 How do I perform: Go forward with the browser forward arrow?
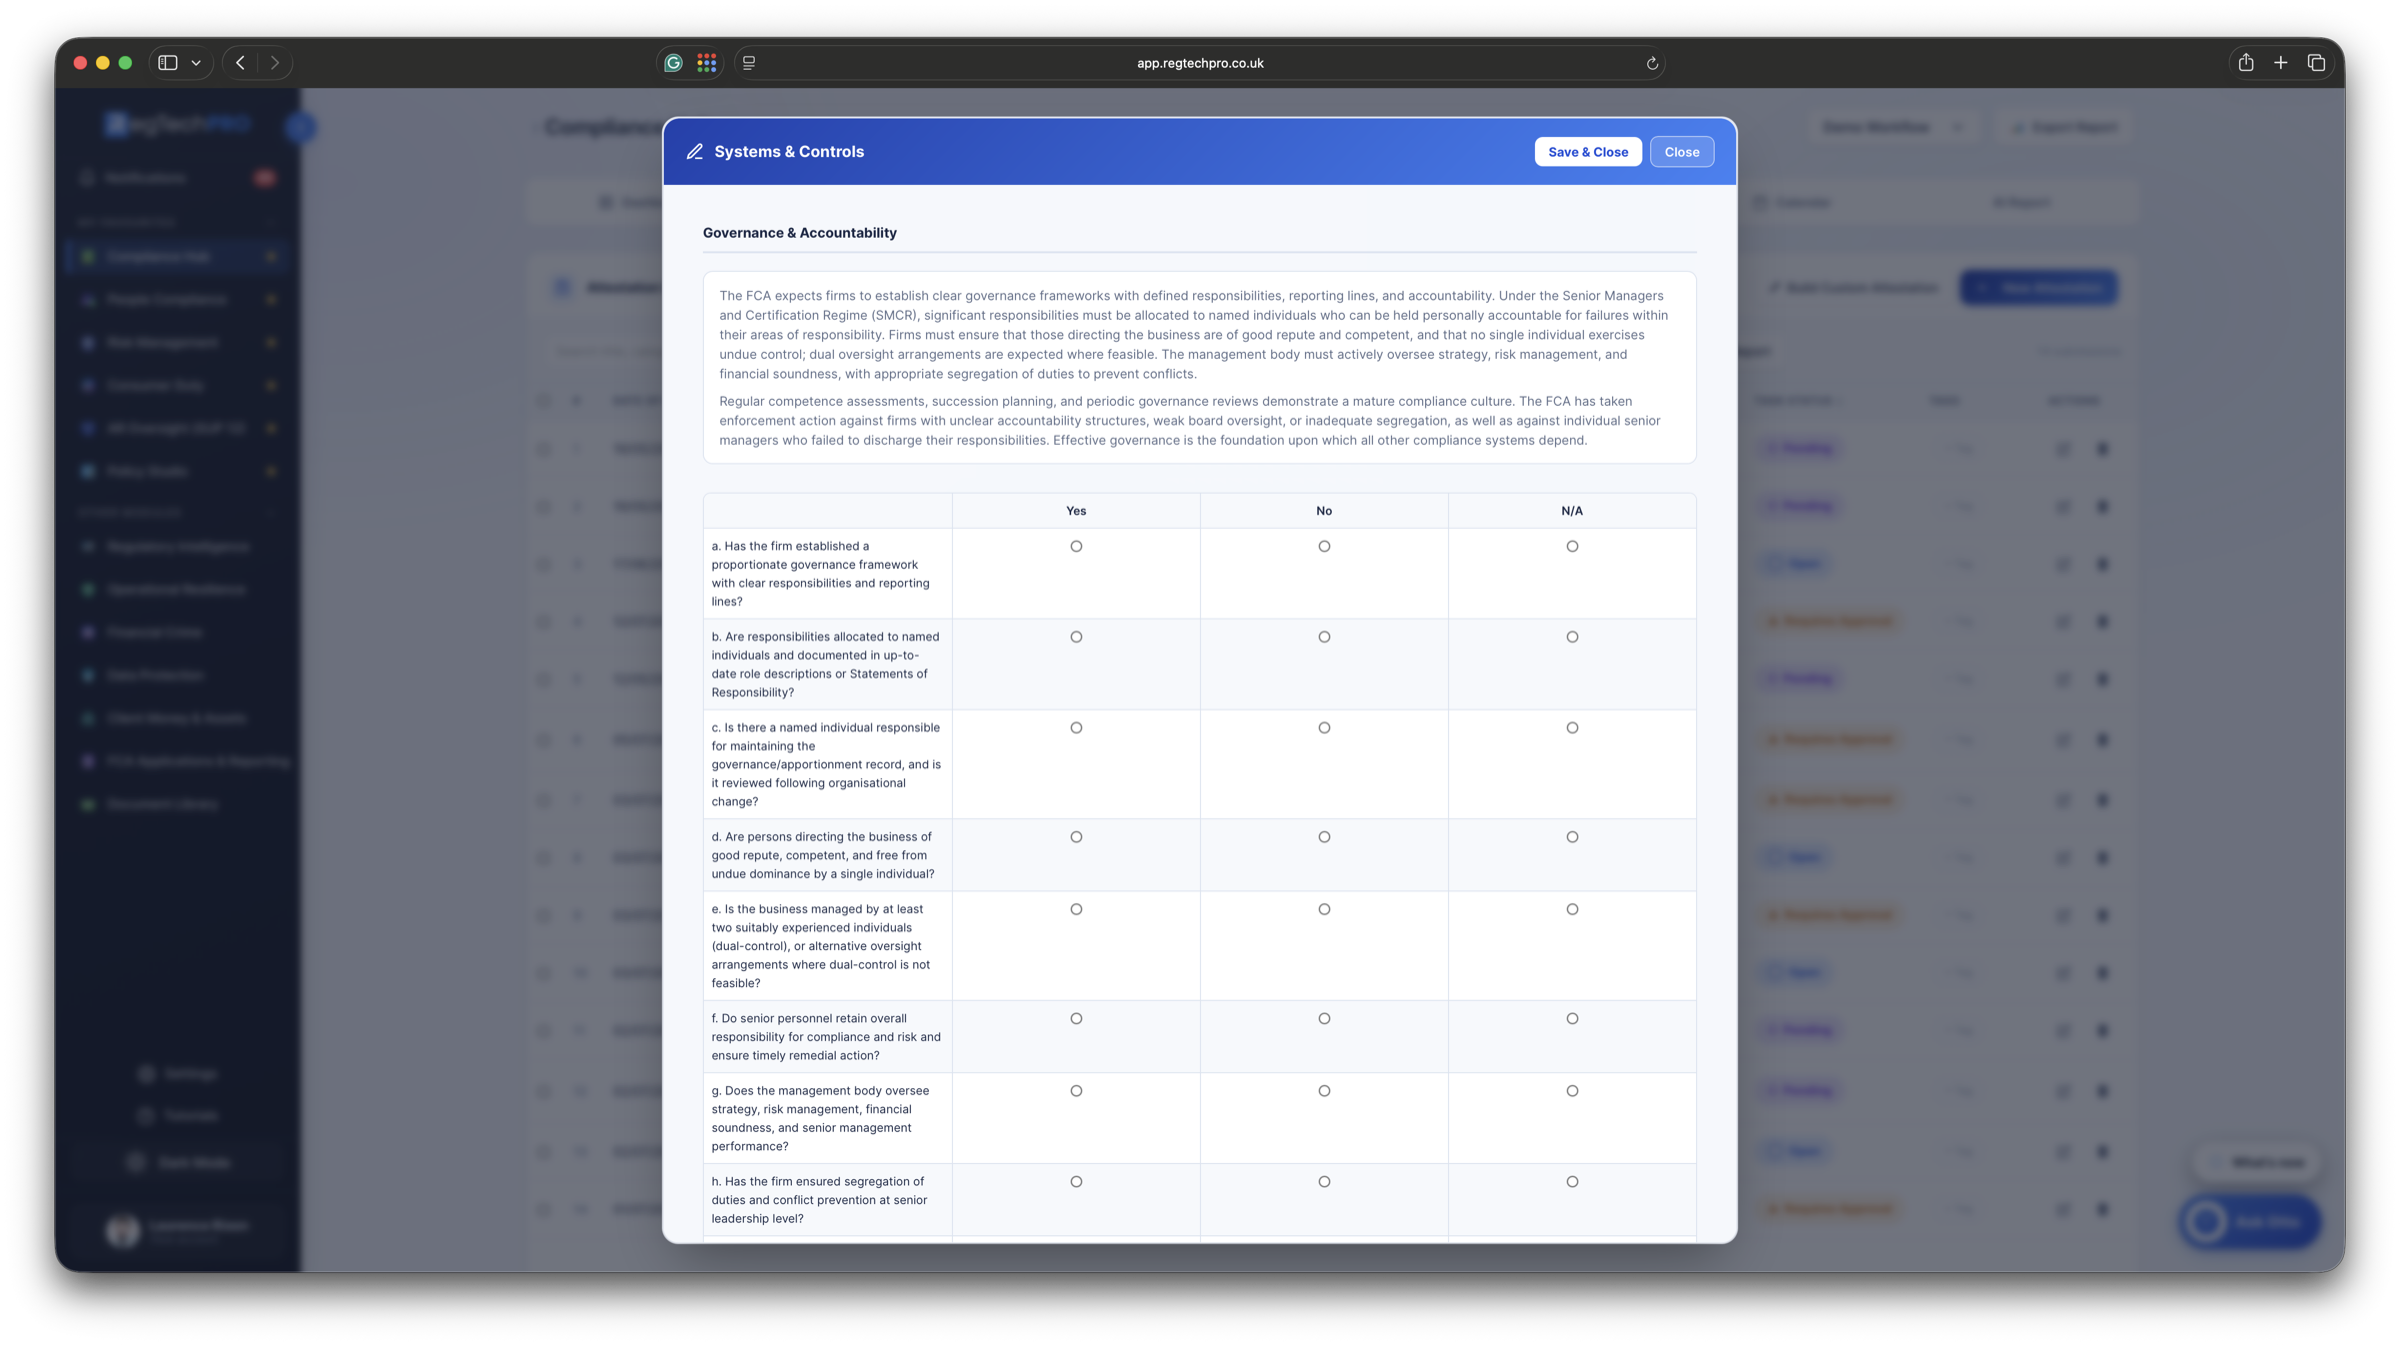pos(275,63)
